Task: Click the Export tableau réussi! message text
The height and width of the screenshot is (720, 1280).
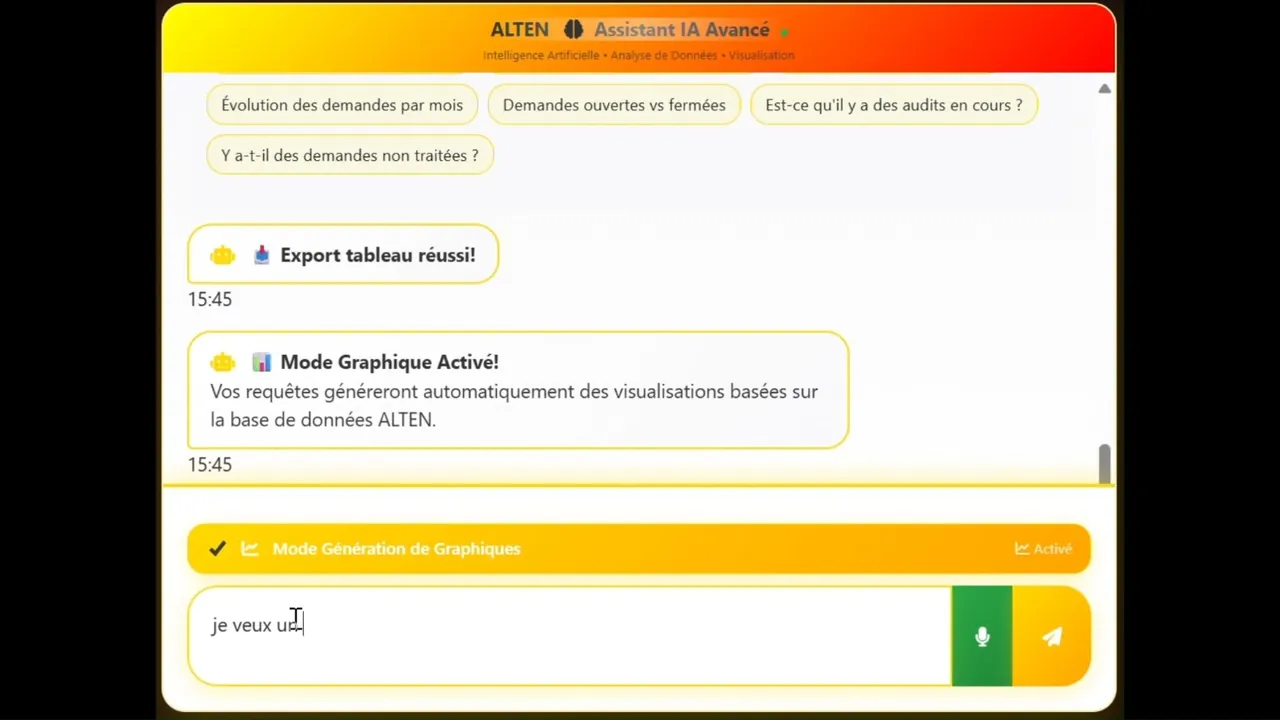Action: coord(378,255)
